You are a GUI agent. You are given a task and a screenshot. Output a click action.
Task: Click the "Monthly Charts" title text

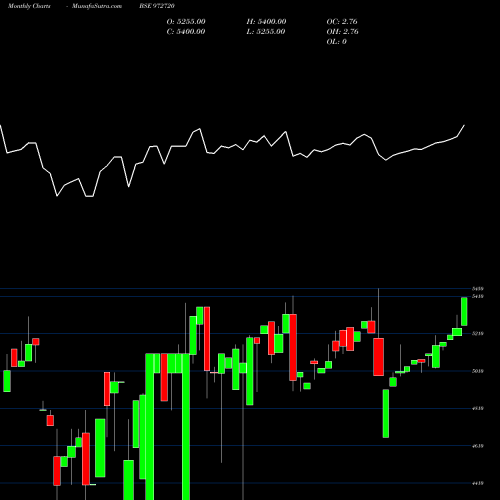pyautogui.click(x=29, y=6)
